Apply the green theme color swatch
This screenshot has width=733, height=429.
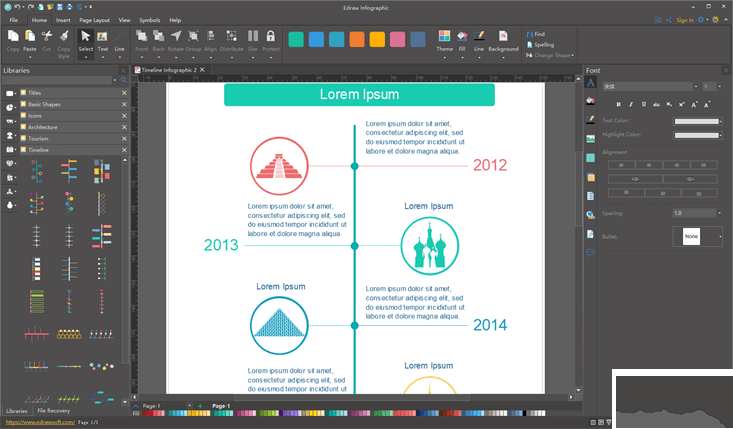click(296, 39)
